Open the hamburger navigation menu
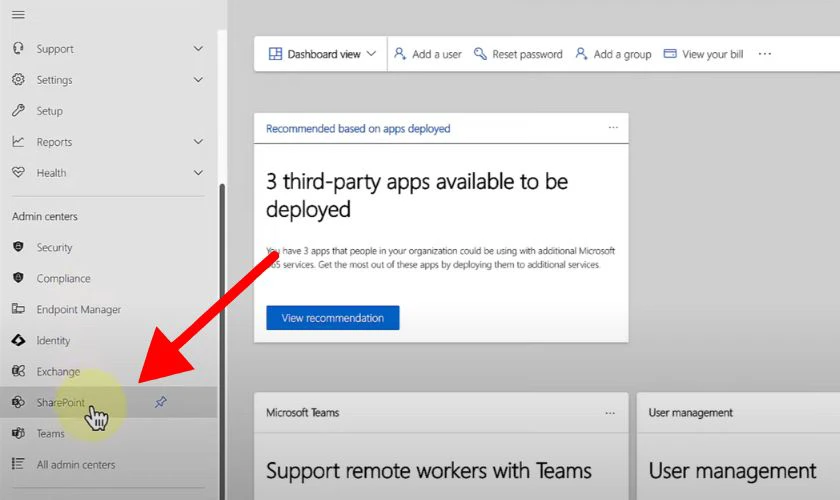This screenshot has height=500, width=840. [x=18, y=14]
